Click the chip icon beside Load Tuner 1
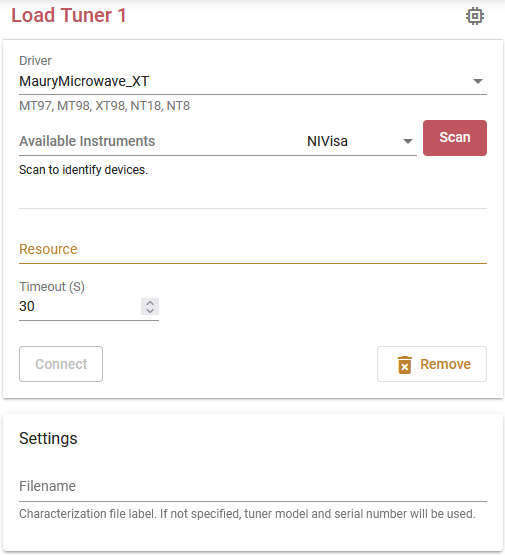Screen dimensions: 505x555 click(x=475, y=16)
